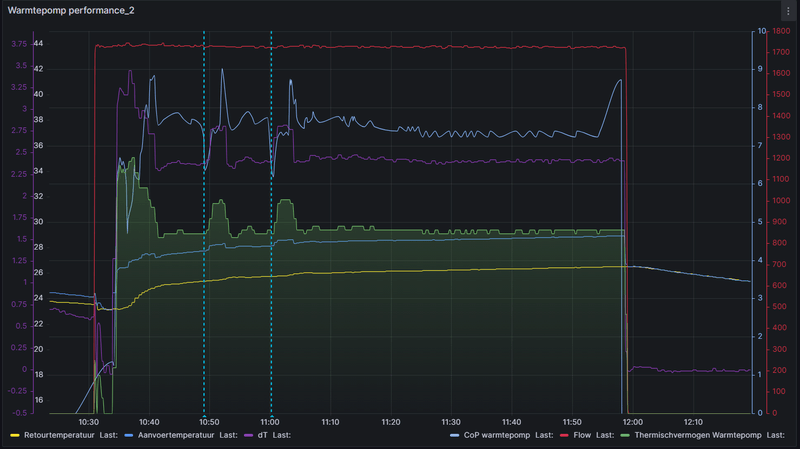This screenshot has height=449, width=800.
Task: Toggle the dT series in legend
Action: [262, 435]
